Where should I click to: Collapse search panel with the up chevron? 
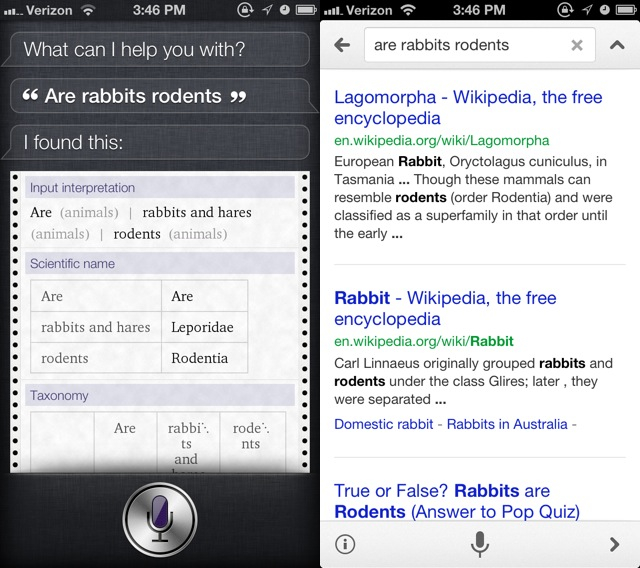(617, 45)
